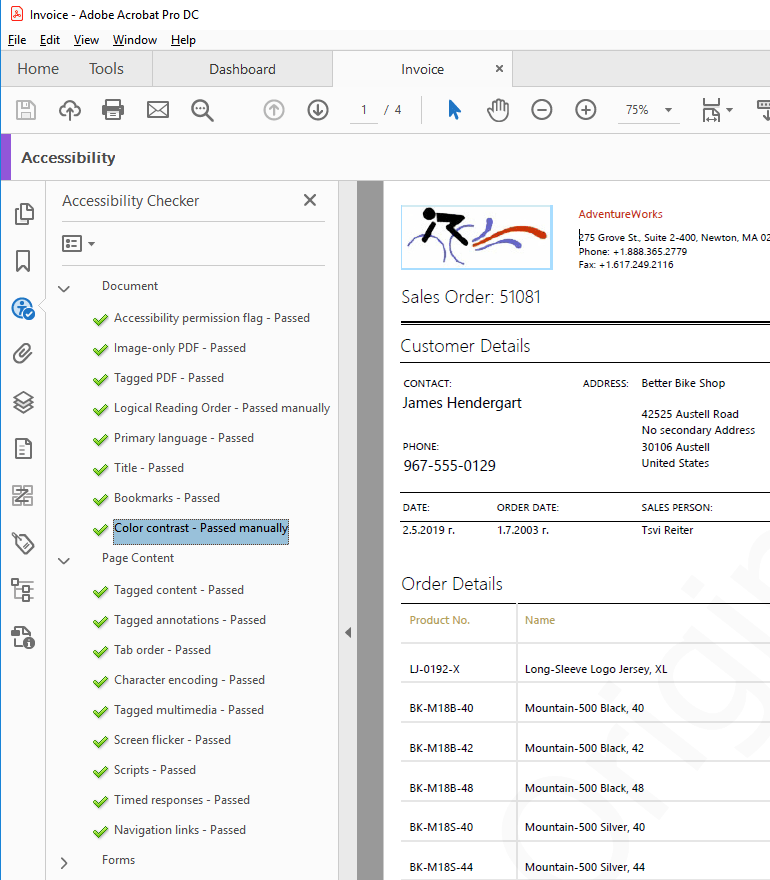Select Logical Reading Order - Passed manually

click(x=222, y=408)
